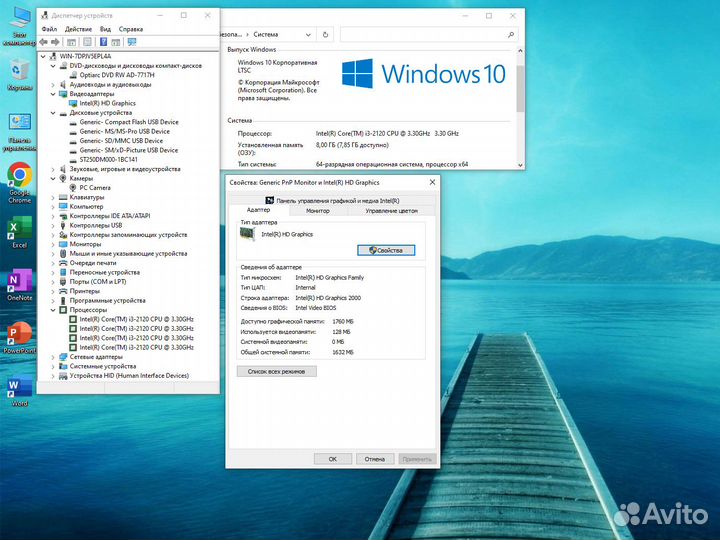The image size is (720, 540).
Task: Select Generic- MS/MS-Pro USB Device
Action: (124, 131)
